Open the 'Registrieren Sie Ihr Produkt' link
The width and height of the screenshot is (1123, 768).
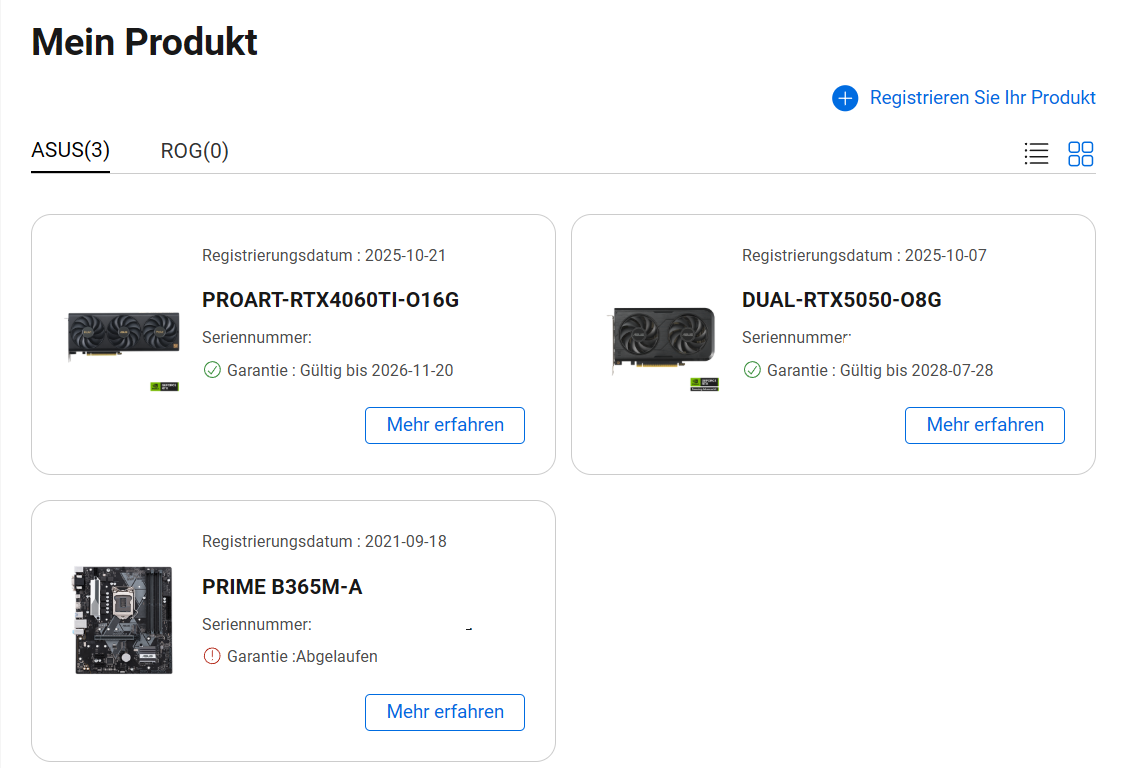[982, 98]
